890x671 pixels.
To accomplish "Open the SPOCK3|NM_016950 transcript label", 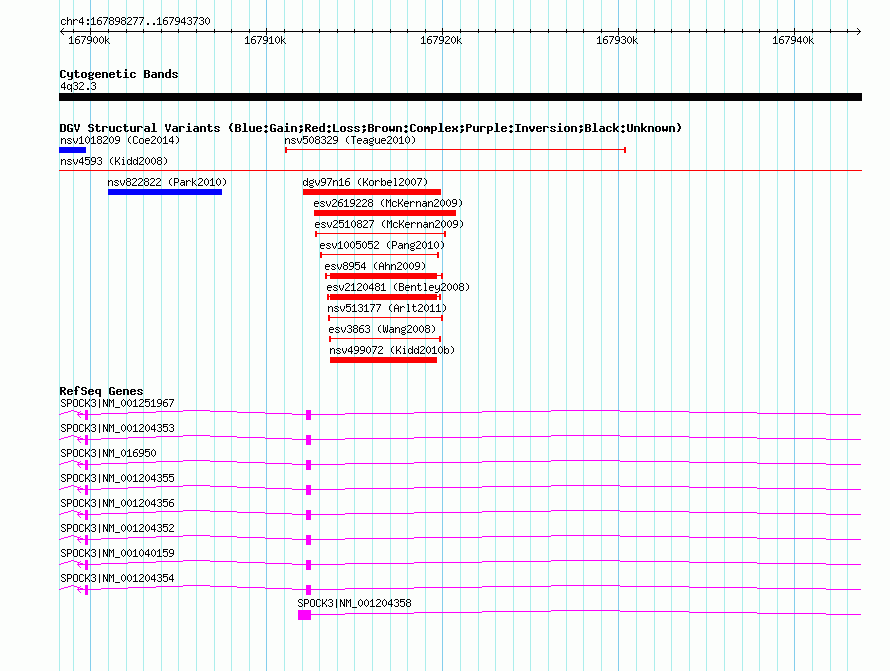I will pyautogui.click(x=108, y=453).
